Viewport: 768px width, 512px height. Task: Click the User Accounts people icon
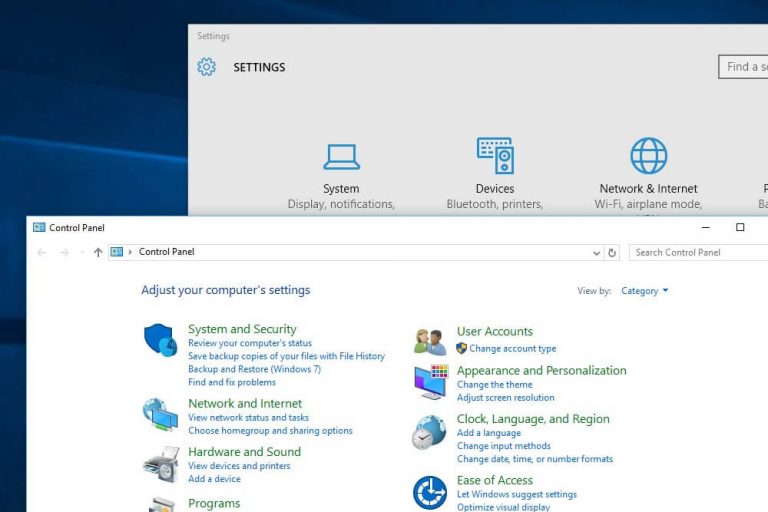(430, 341)
